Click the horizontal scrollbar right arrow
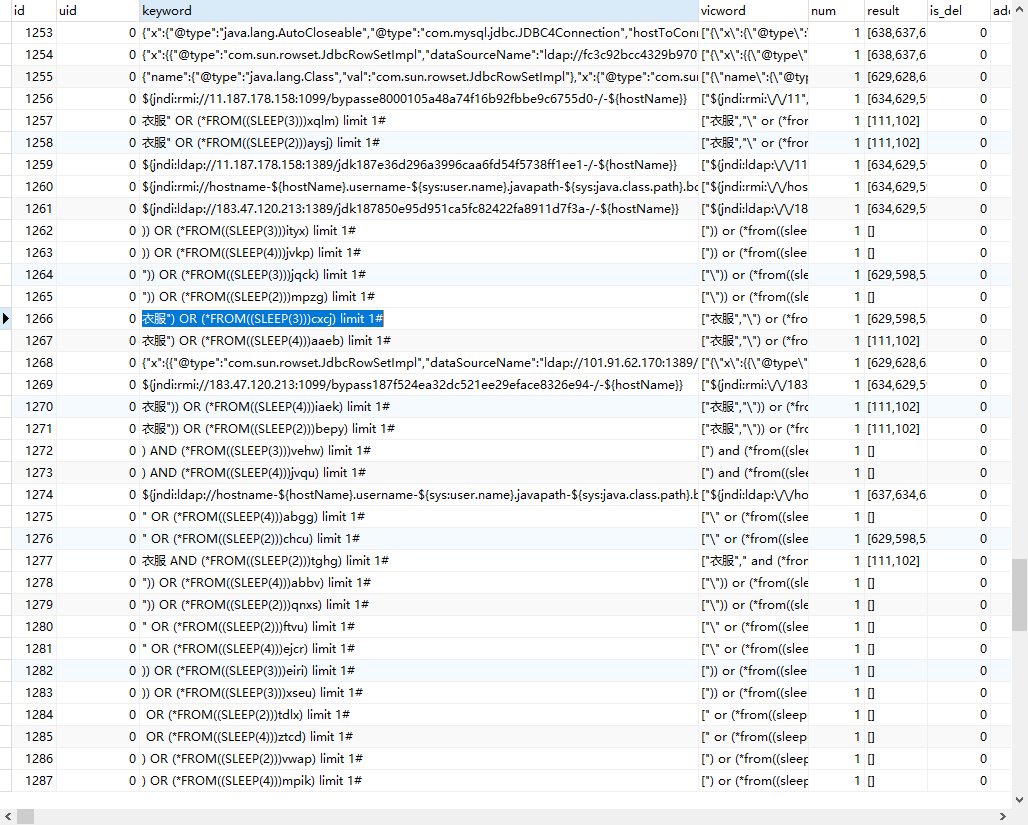1028x825 pixels. tap(1003, 816)
